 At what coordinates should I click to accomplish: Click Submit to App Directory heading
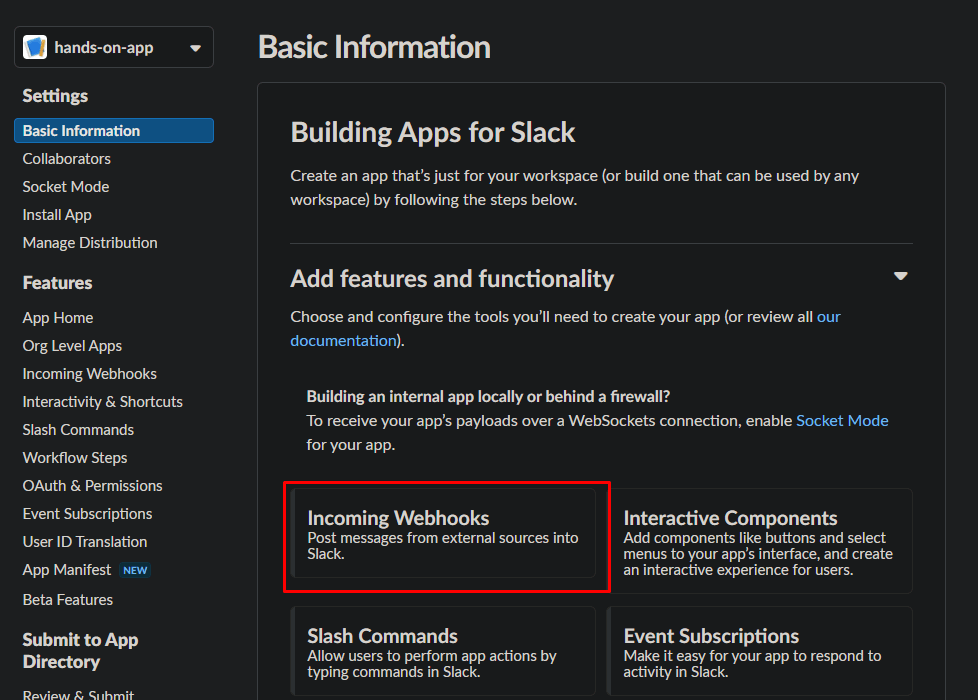pyautogui.click(x=80, y=651)
